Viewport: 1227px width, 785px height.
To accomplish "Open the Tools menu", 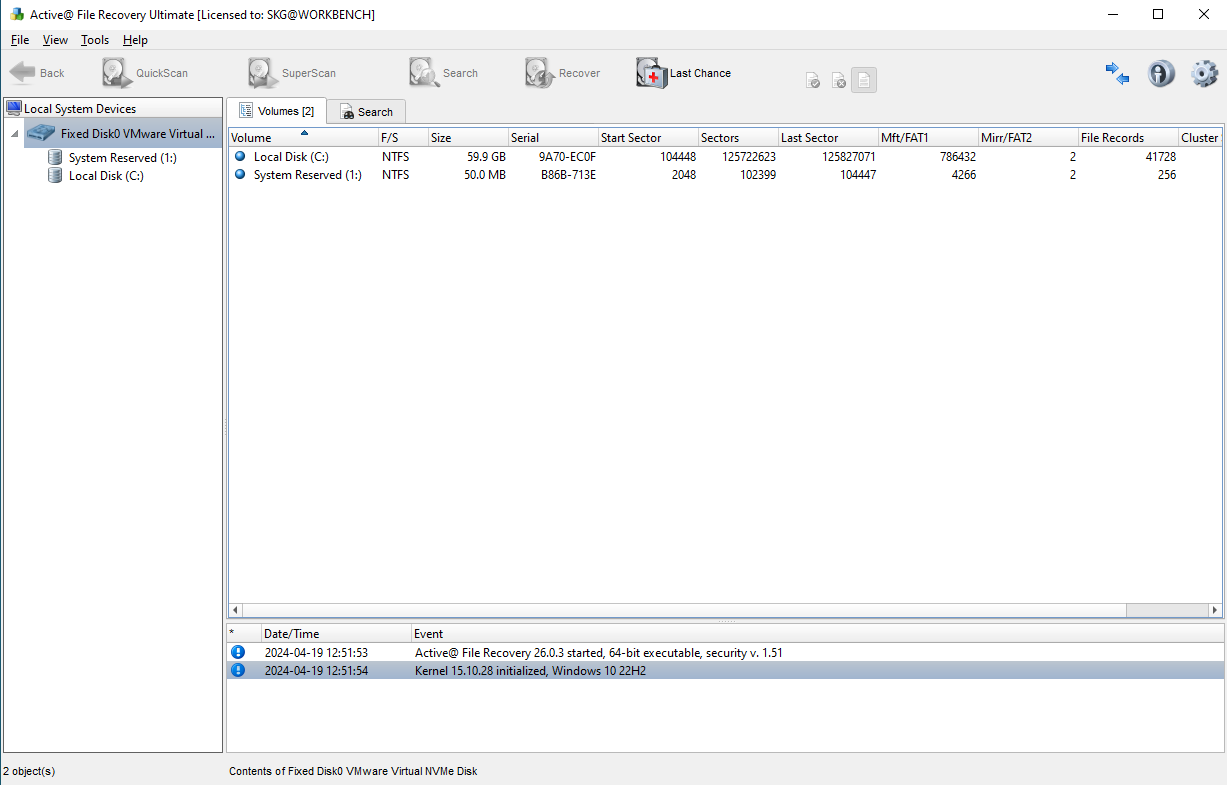I will [x=95, y=40].
